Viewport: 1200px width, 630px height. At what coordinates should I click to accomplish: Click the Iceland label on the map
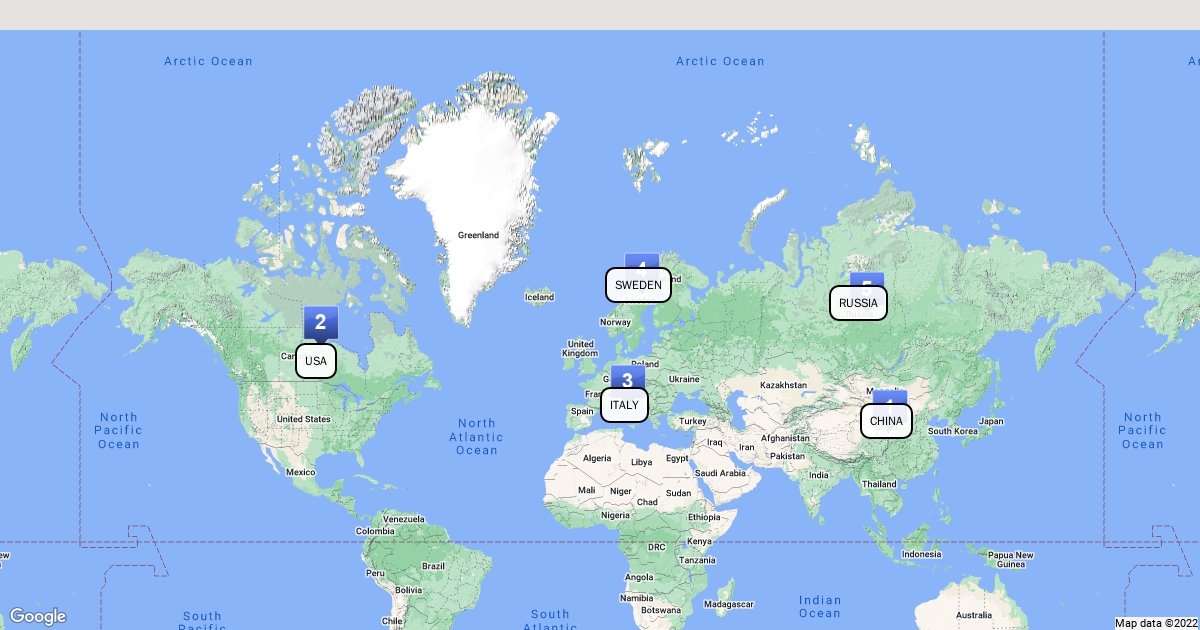pos(539,297)
